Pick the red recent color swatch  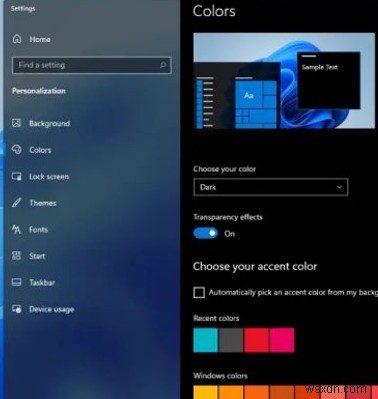pyautogui.click(x=256, y=340)
